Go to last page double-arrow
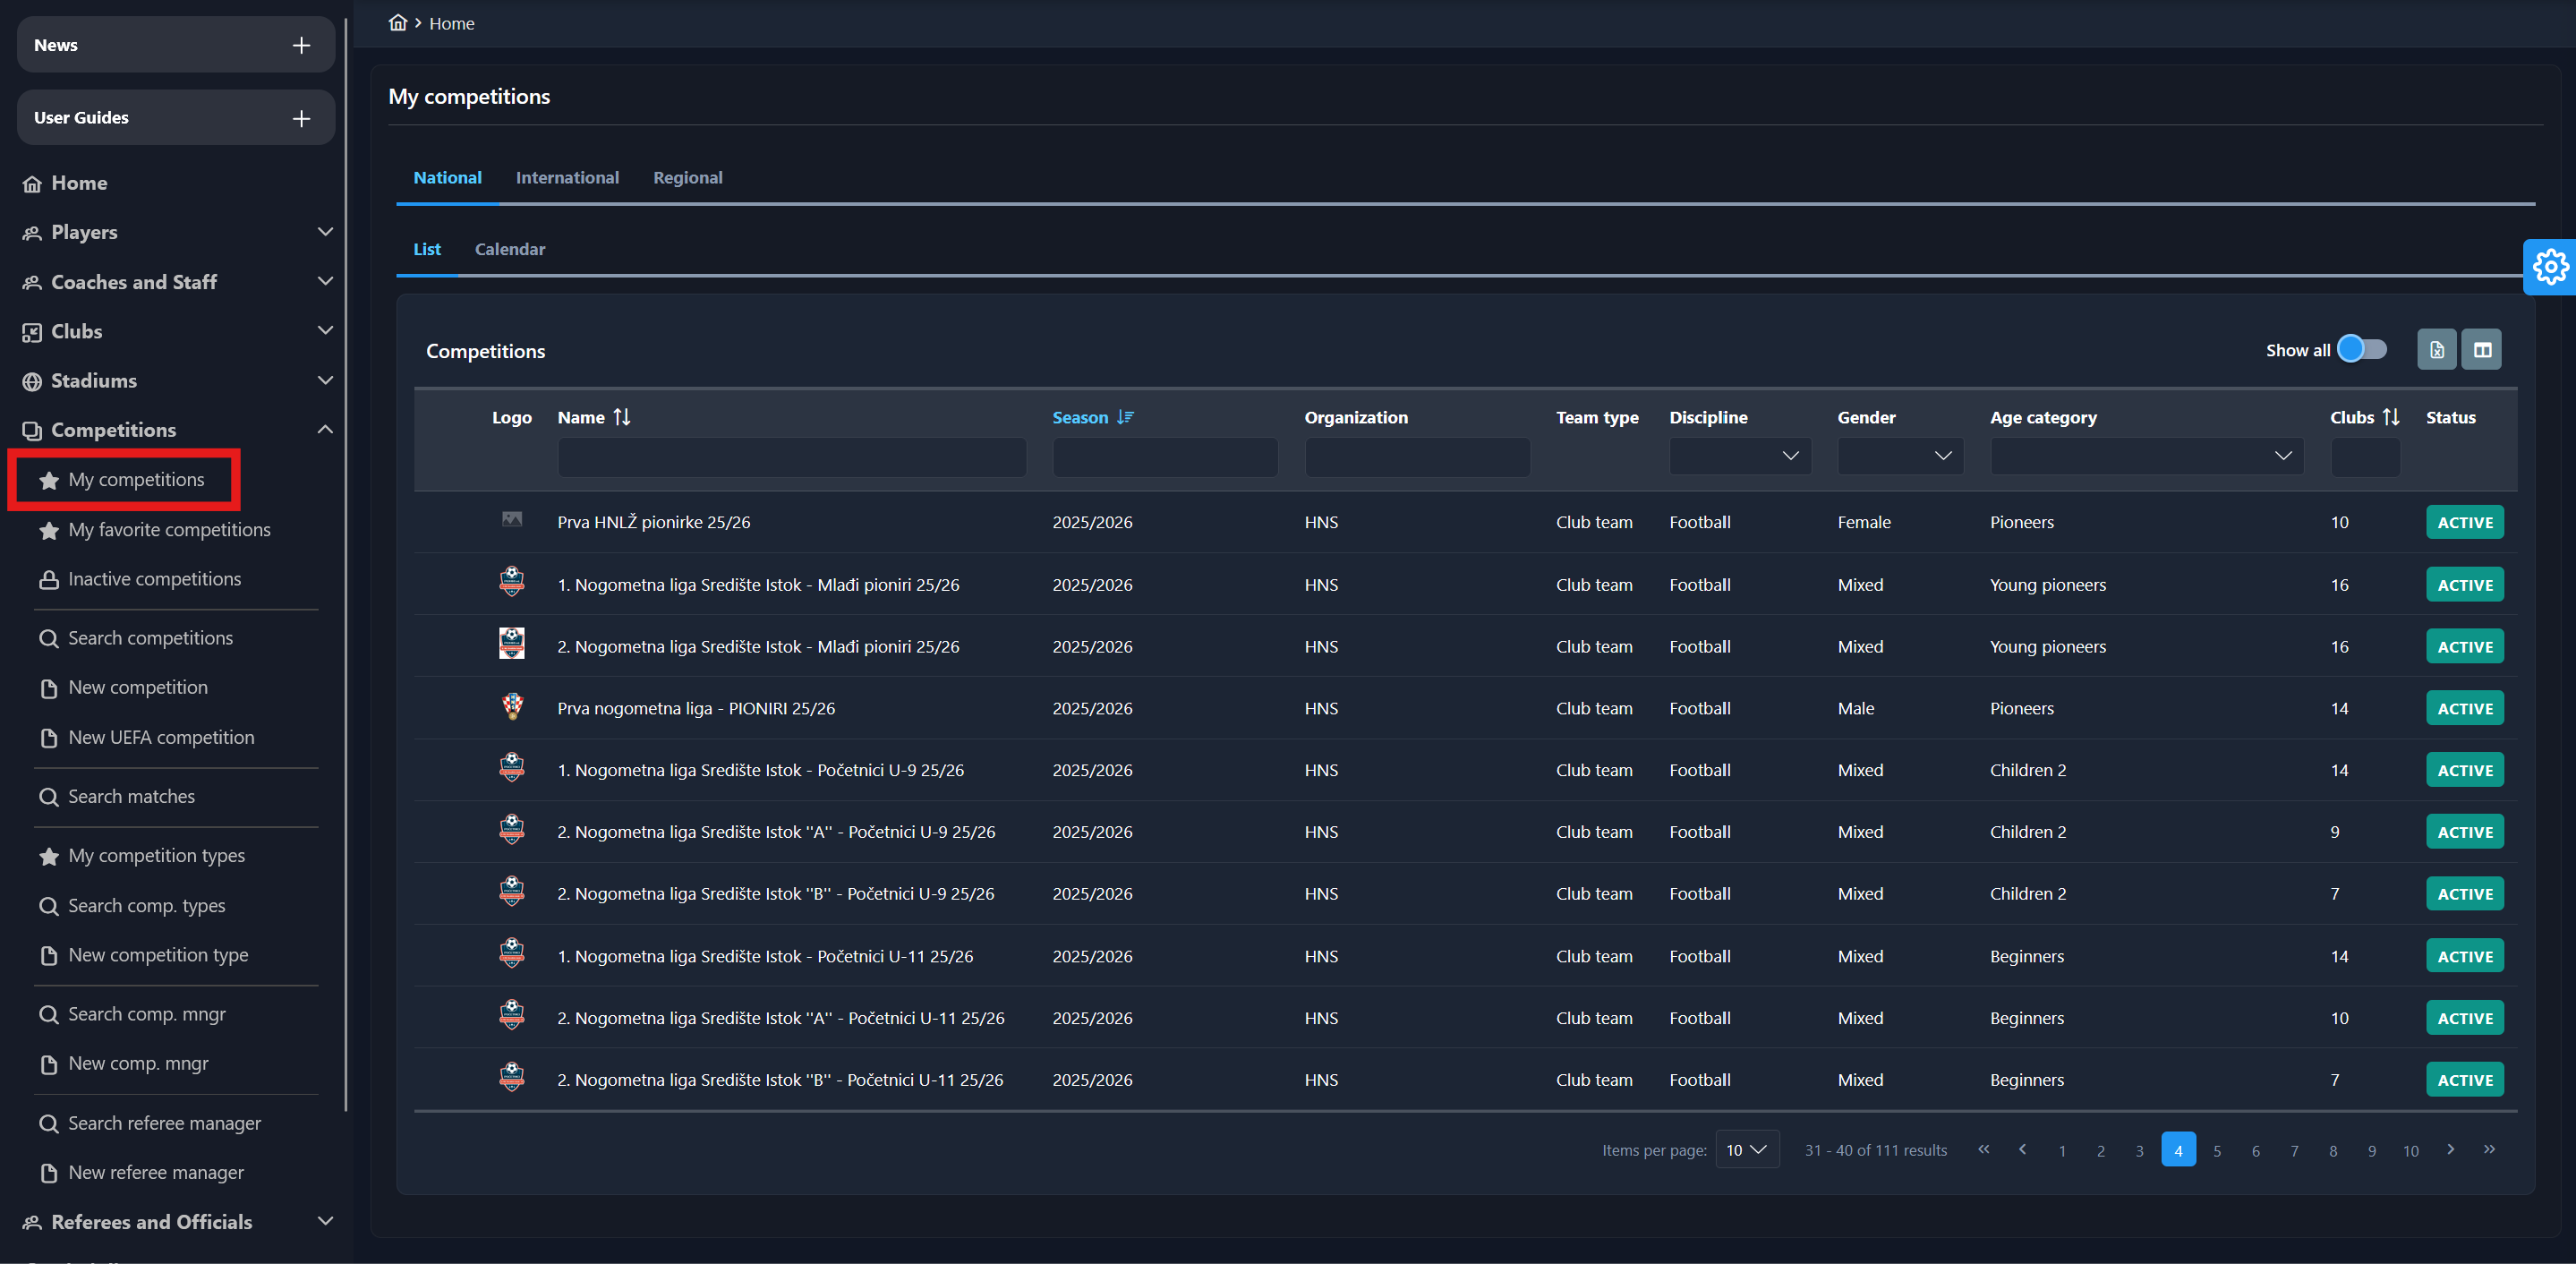This screenshot has height=1264, width=2576. point(2489,1149)
